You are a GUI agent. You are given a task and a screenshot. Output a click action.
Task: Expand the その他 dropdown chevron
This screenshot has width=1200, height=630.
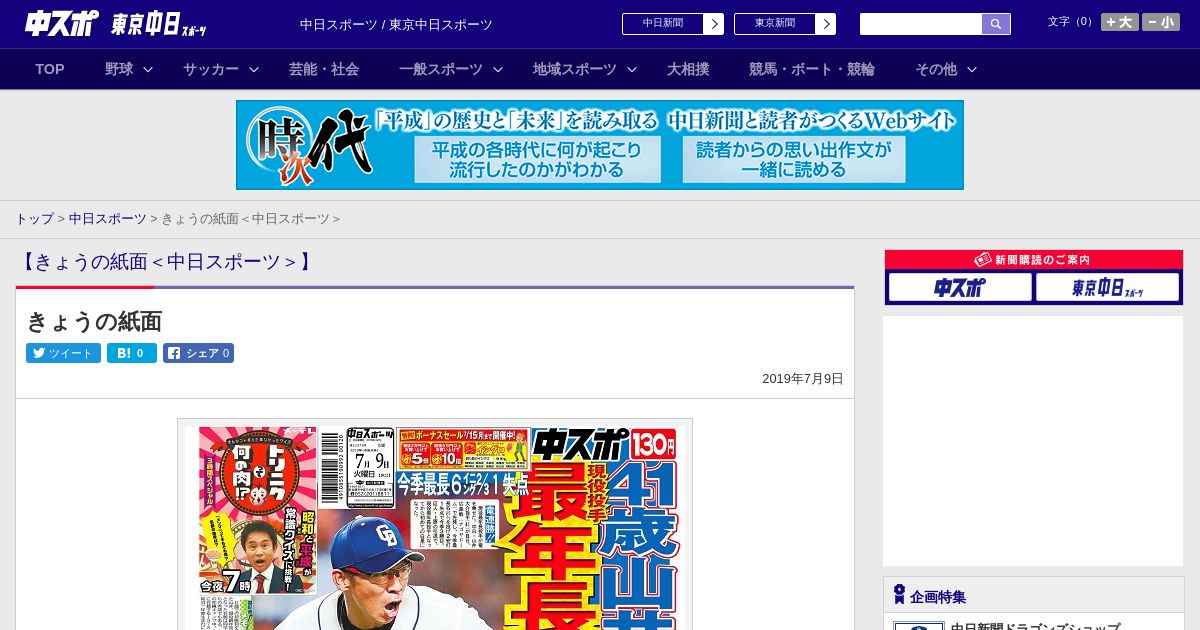click(x=972, y=69)
